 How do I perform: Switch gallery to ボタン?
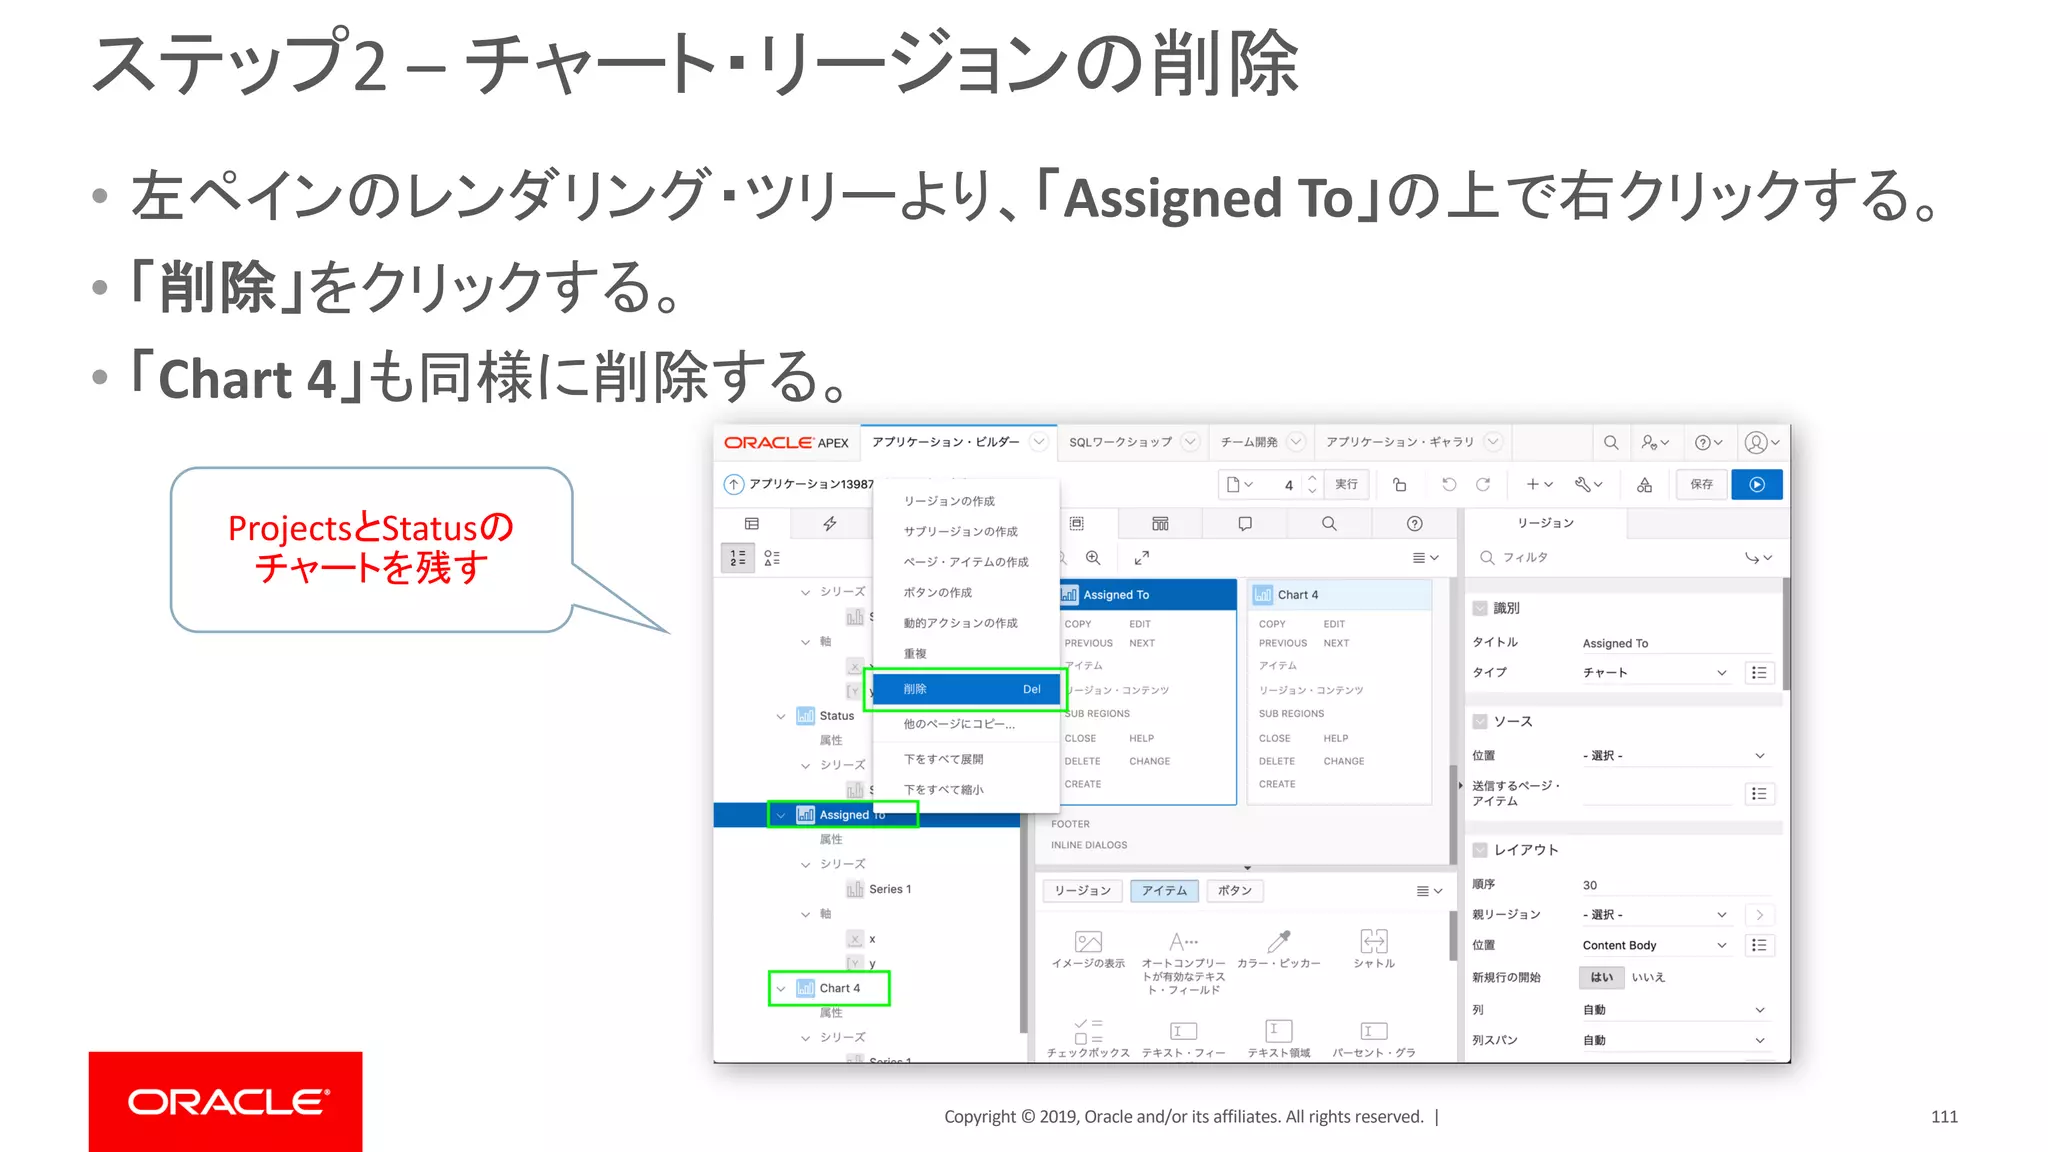coord(1235,890)
